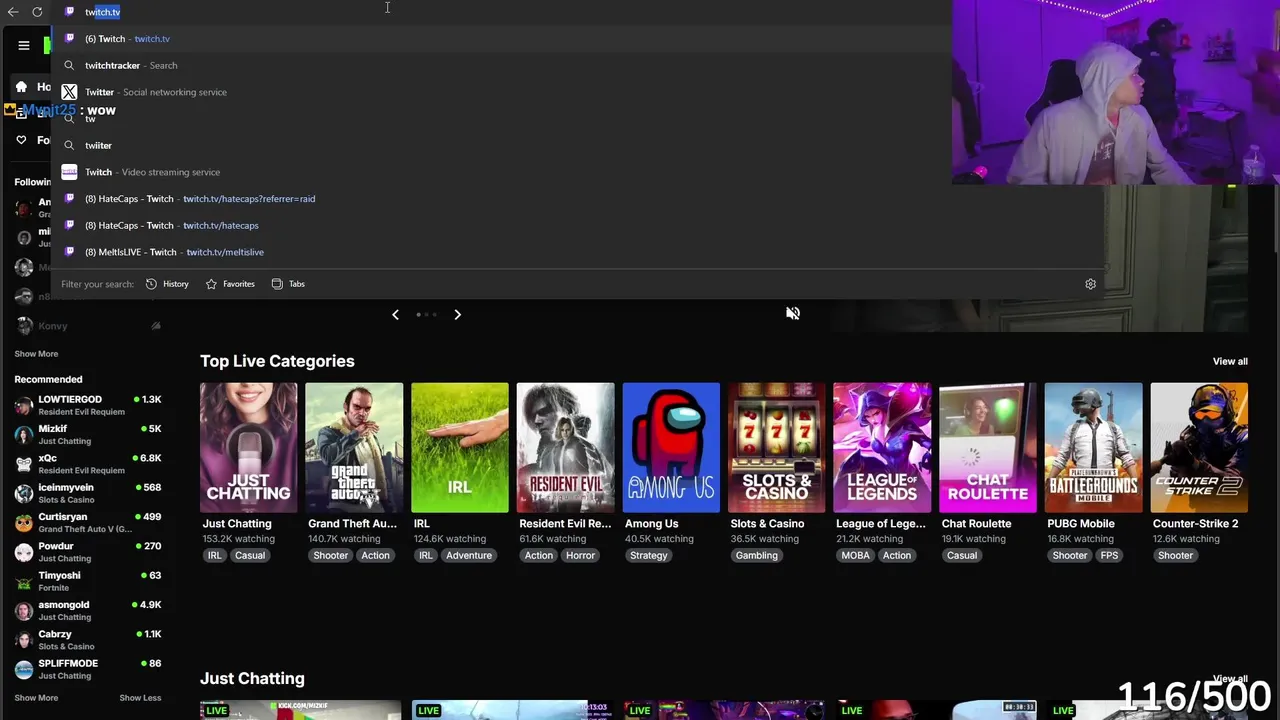
Task: Open iceinmyvein channel in Recommended
Action: coord(88,493)
